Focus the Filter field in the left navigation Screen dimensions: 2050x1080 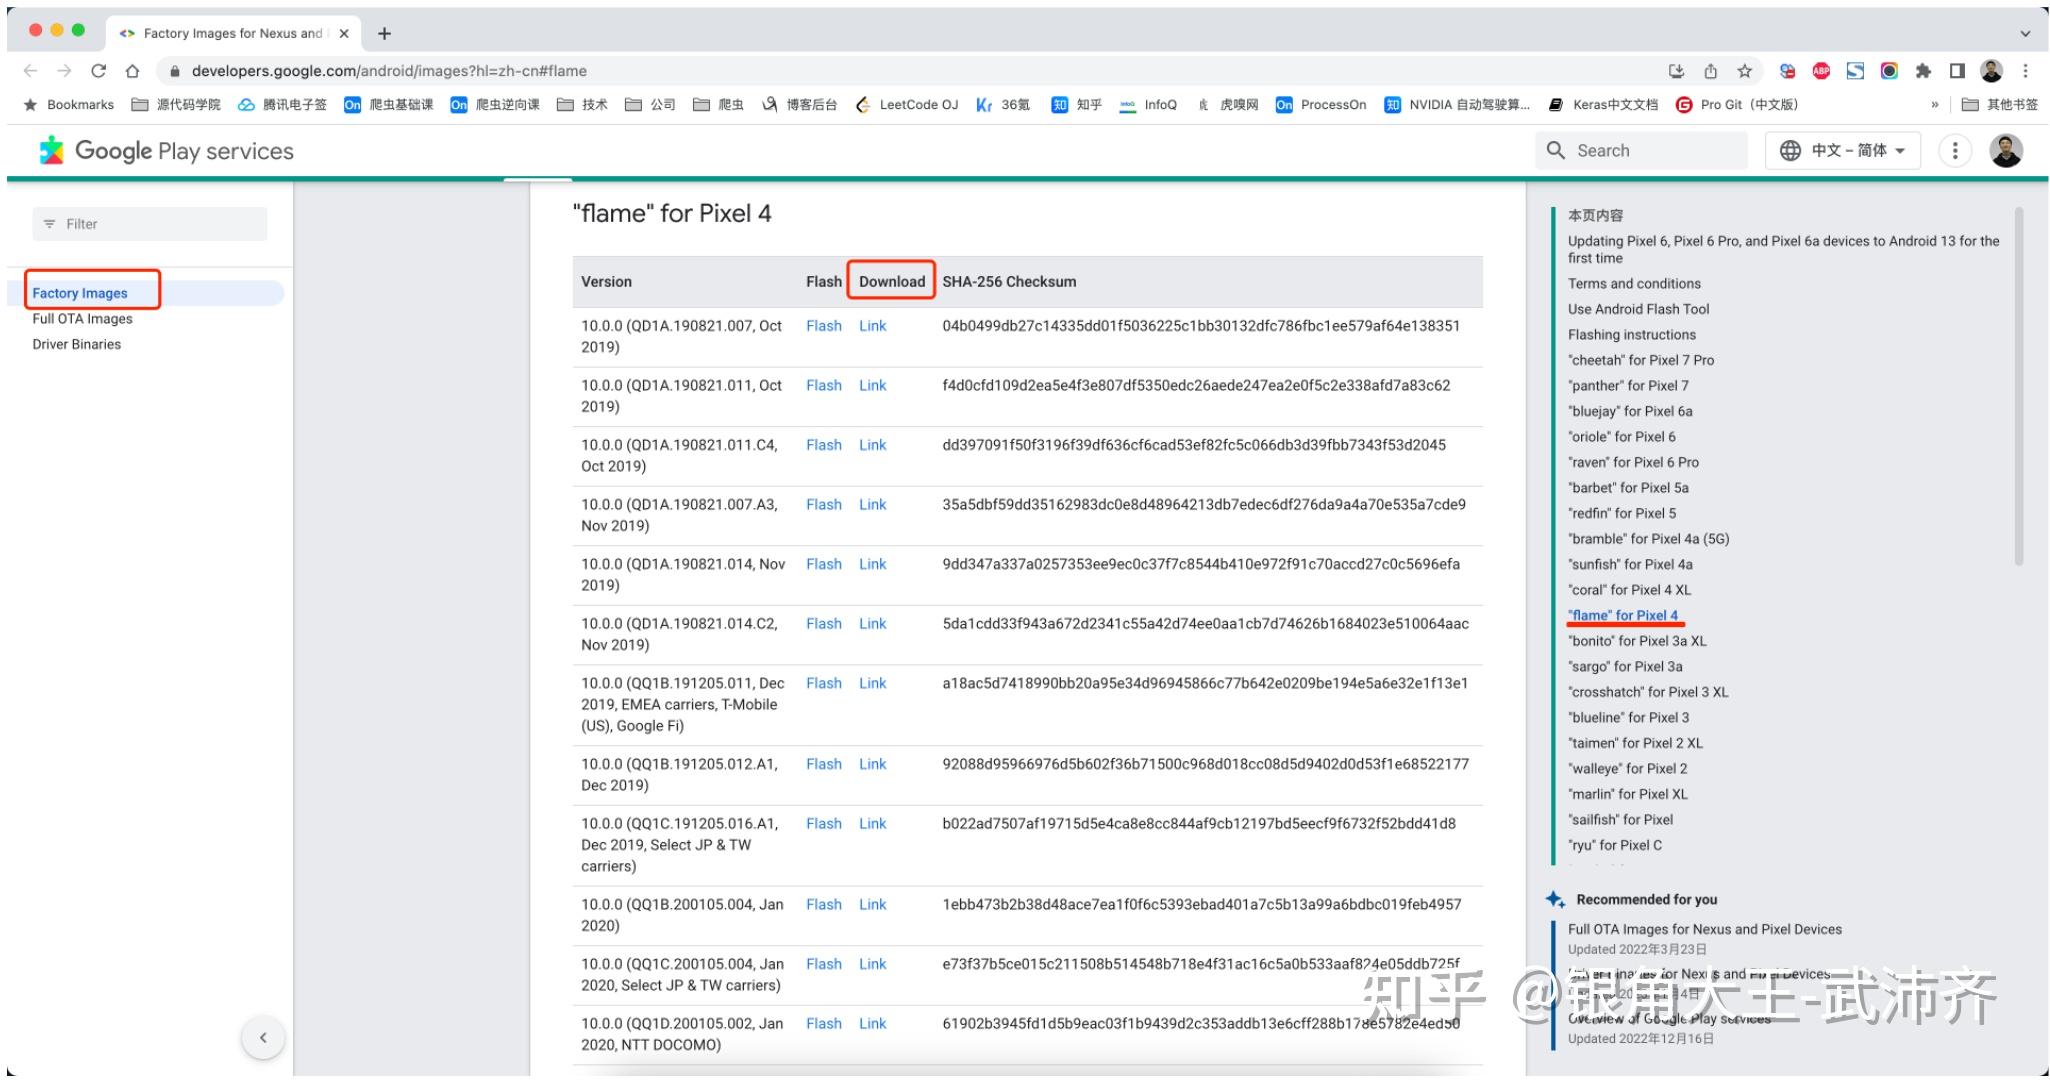pyautogui.click(x=150, y=224)
